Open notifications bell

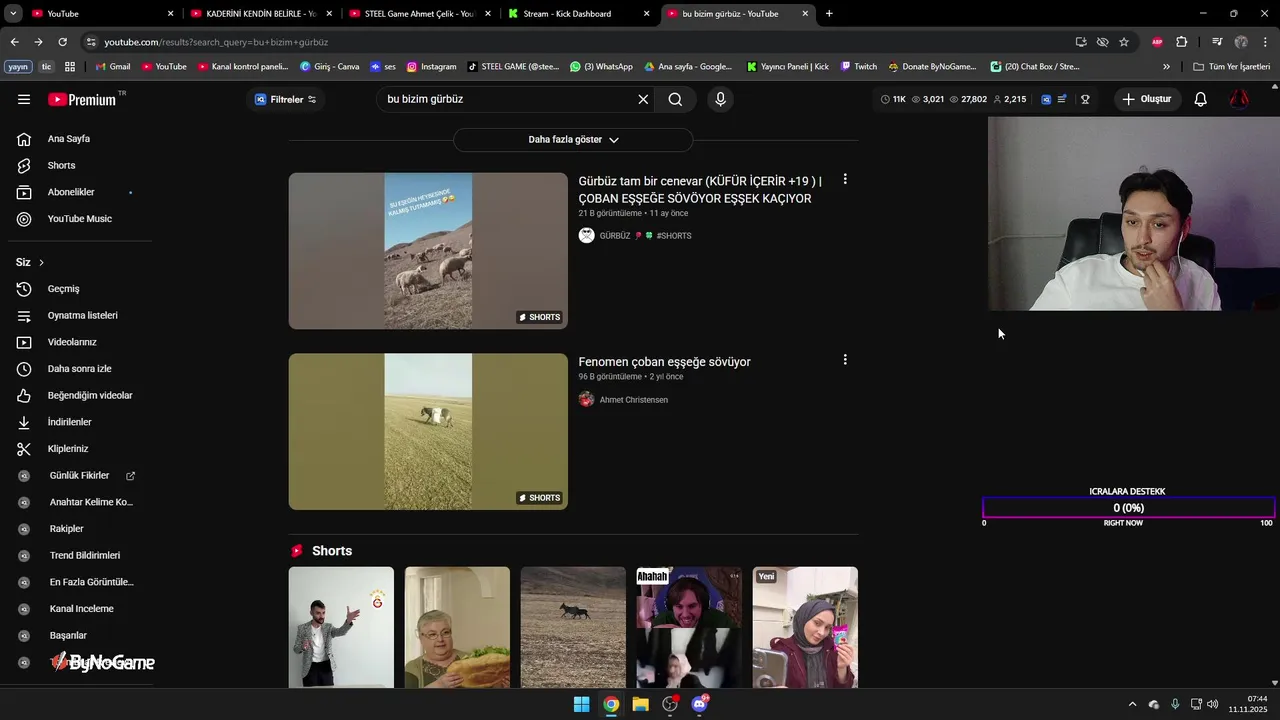coord(1201,99)
